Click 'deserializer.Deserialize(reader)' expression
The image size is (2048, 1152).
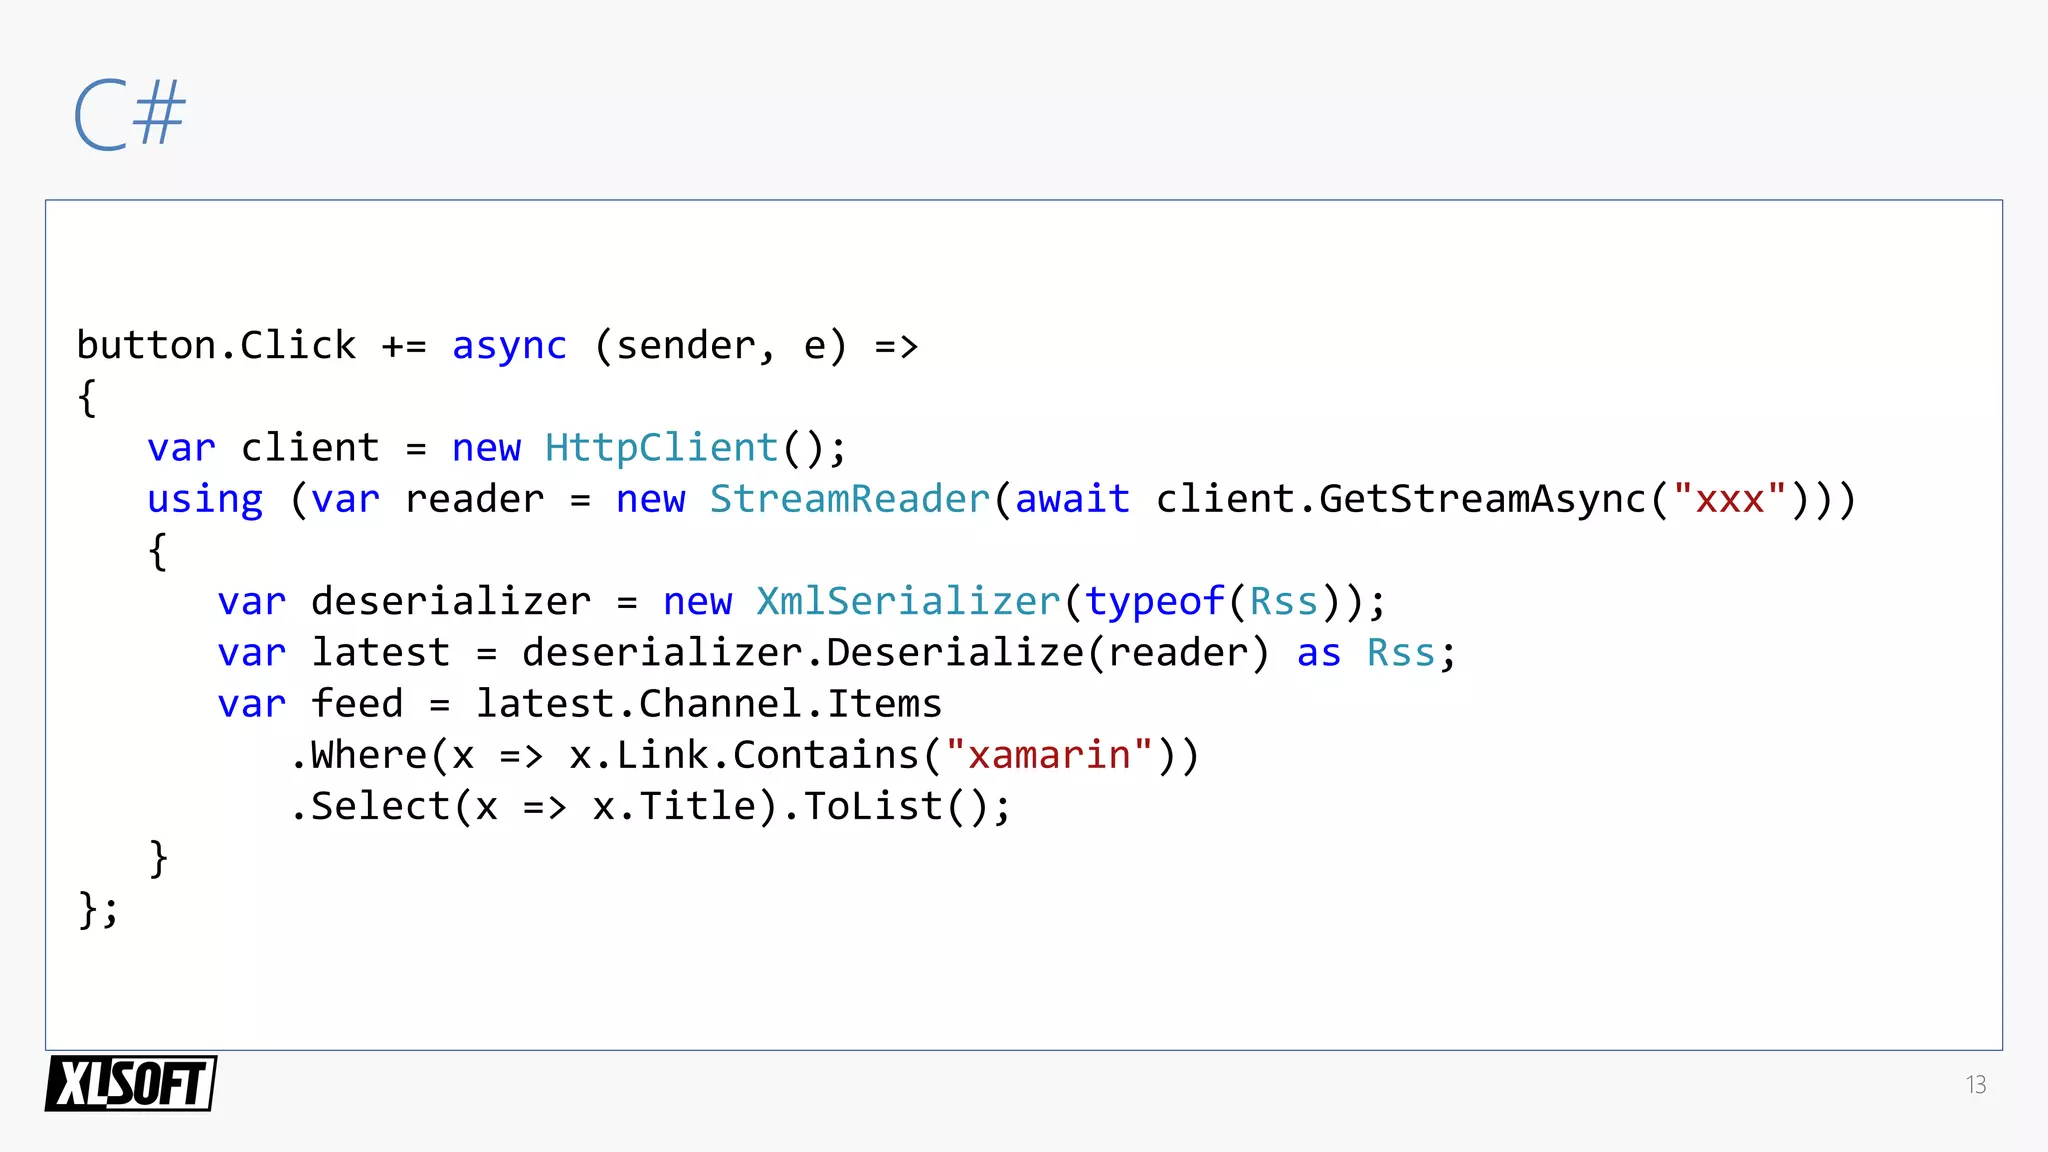(x=896, y=653)
